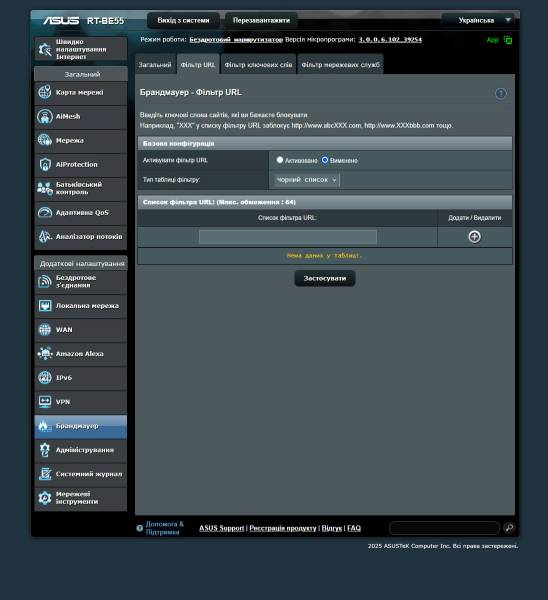548x600 pixels.
Task: Open Карта мережі globe icon
Action: 45,92
